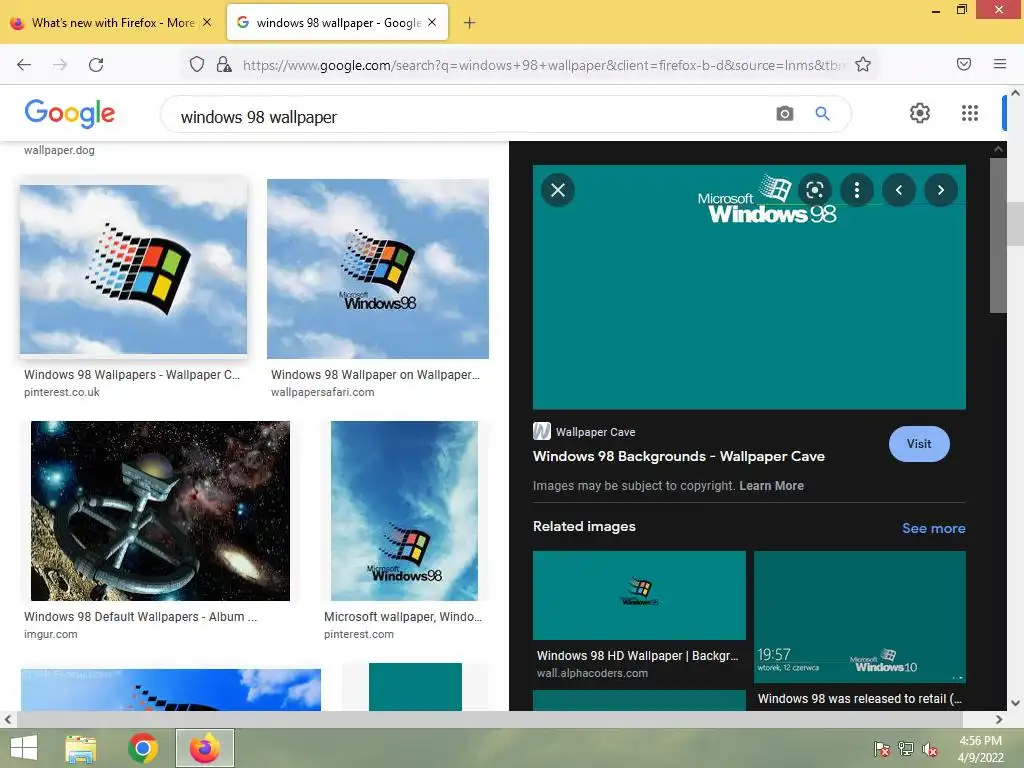Go back to the previous page

24,65
